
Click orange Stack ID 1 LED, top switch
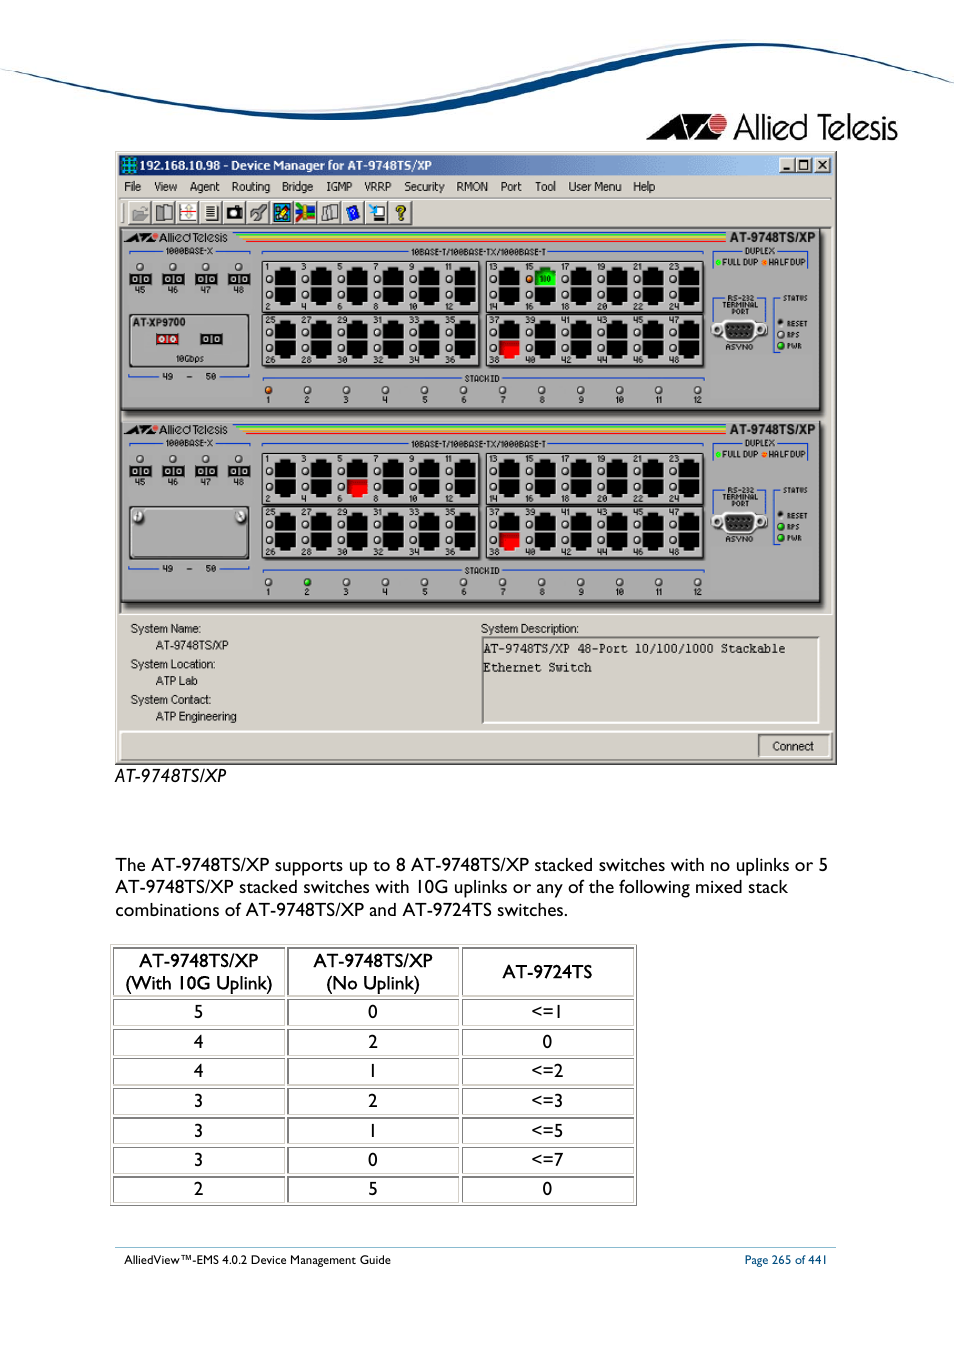[x=268, y=390]
